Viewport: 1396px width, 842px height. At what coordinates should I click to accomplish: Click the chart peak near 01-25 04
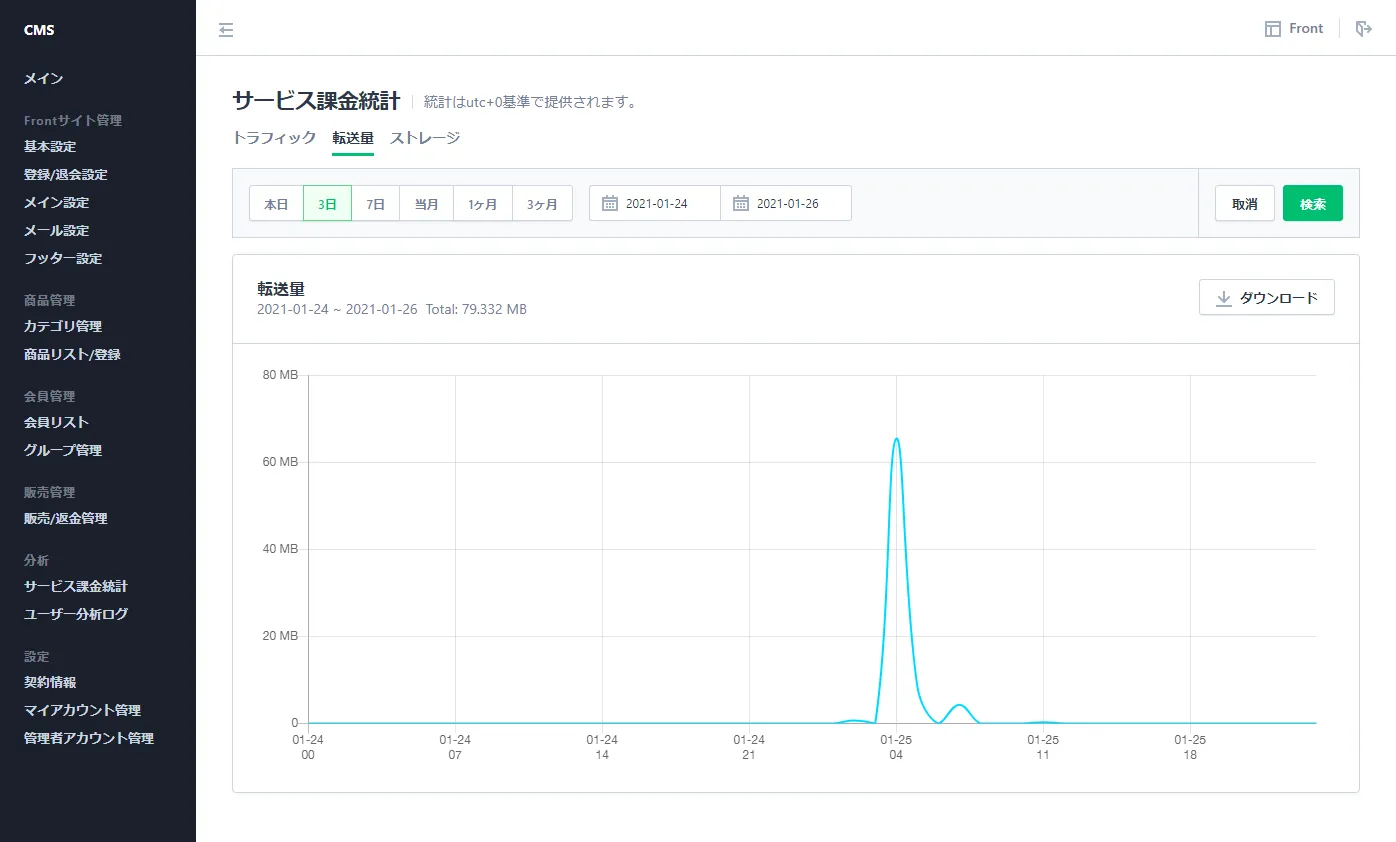pos(896,439)
